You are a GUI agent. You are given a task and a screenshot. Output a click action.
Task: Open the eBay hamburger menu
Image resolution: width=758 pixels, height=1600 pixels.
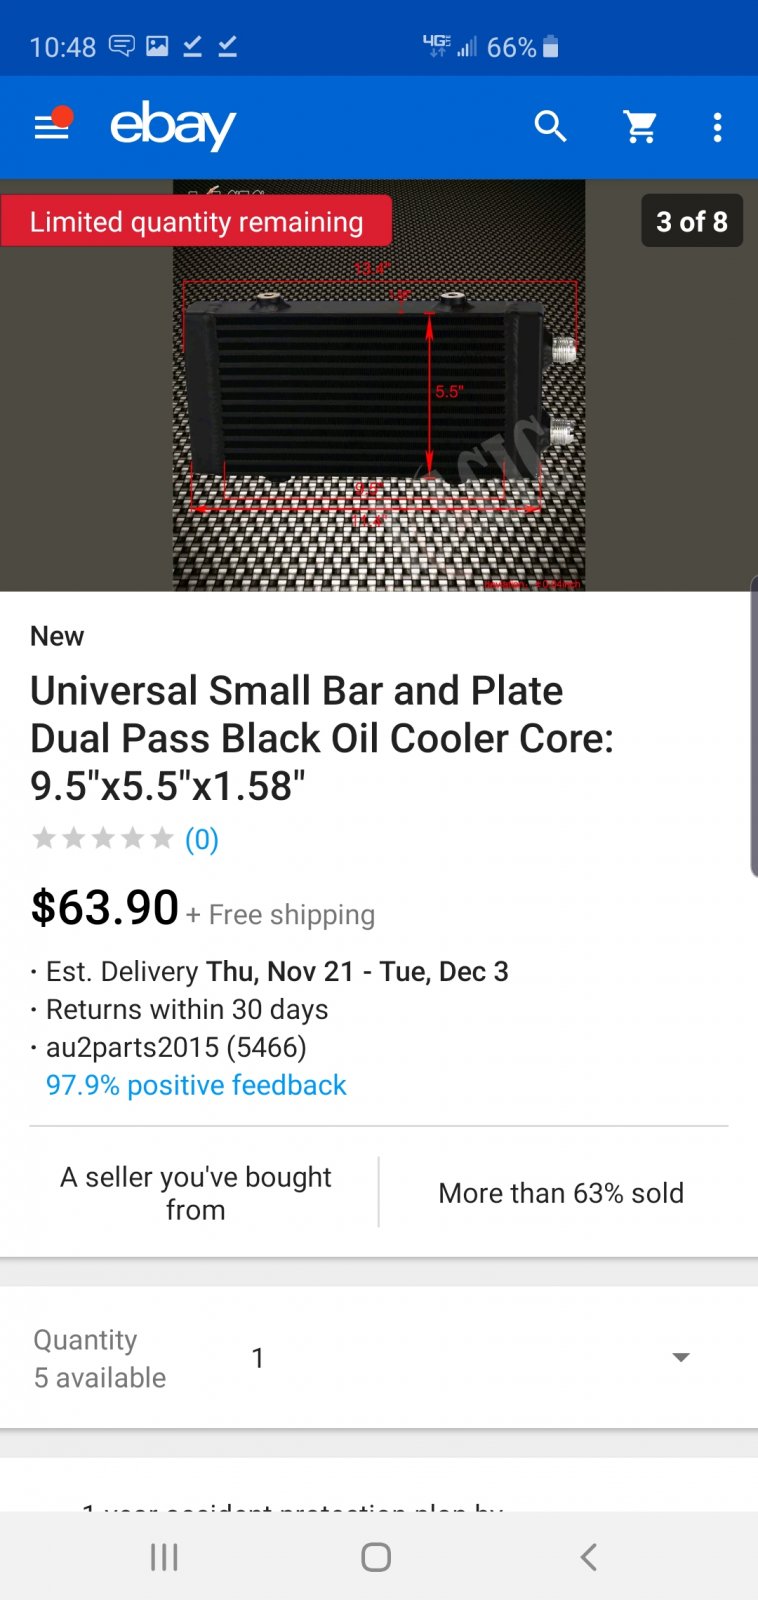(x=52, y=126)
